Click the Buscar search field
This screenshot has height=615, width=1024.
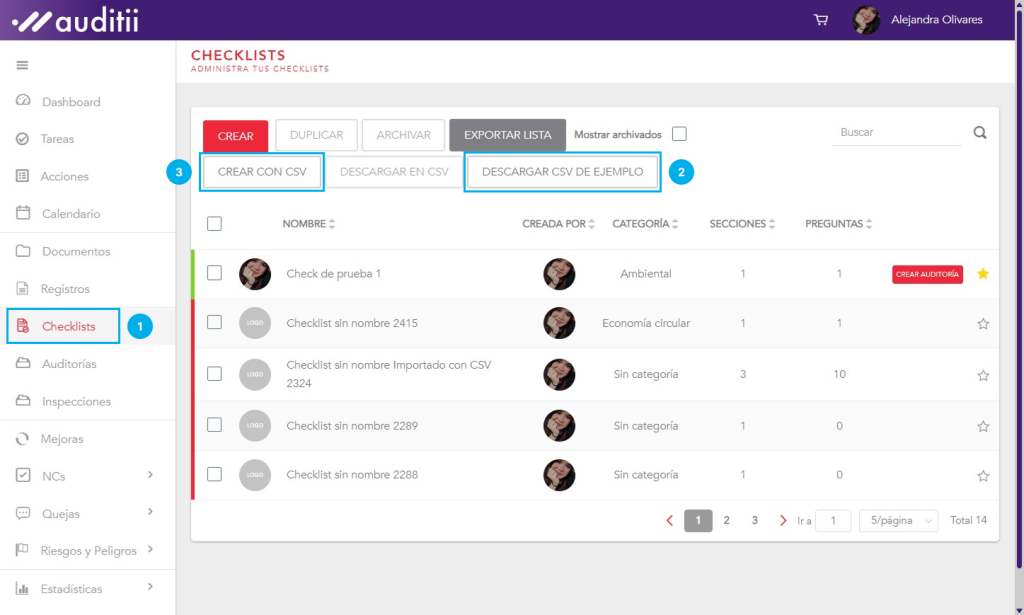coord(895,132)
